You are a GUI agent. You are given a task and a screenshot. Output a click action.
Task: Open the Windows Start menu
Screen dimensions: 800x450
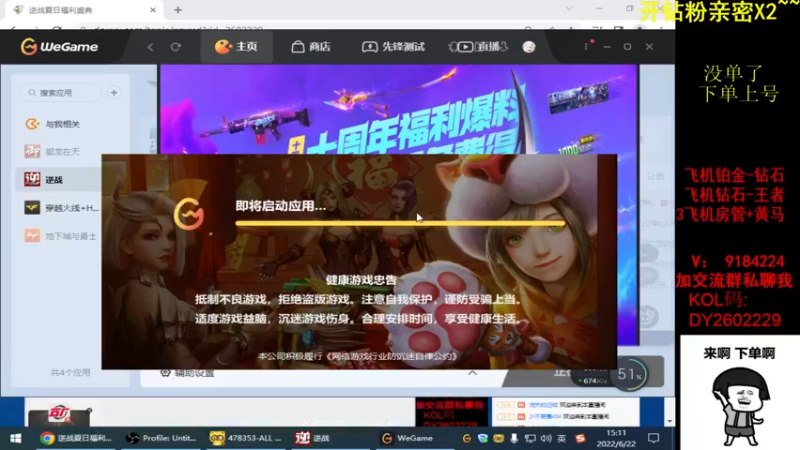click(15, 438)
